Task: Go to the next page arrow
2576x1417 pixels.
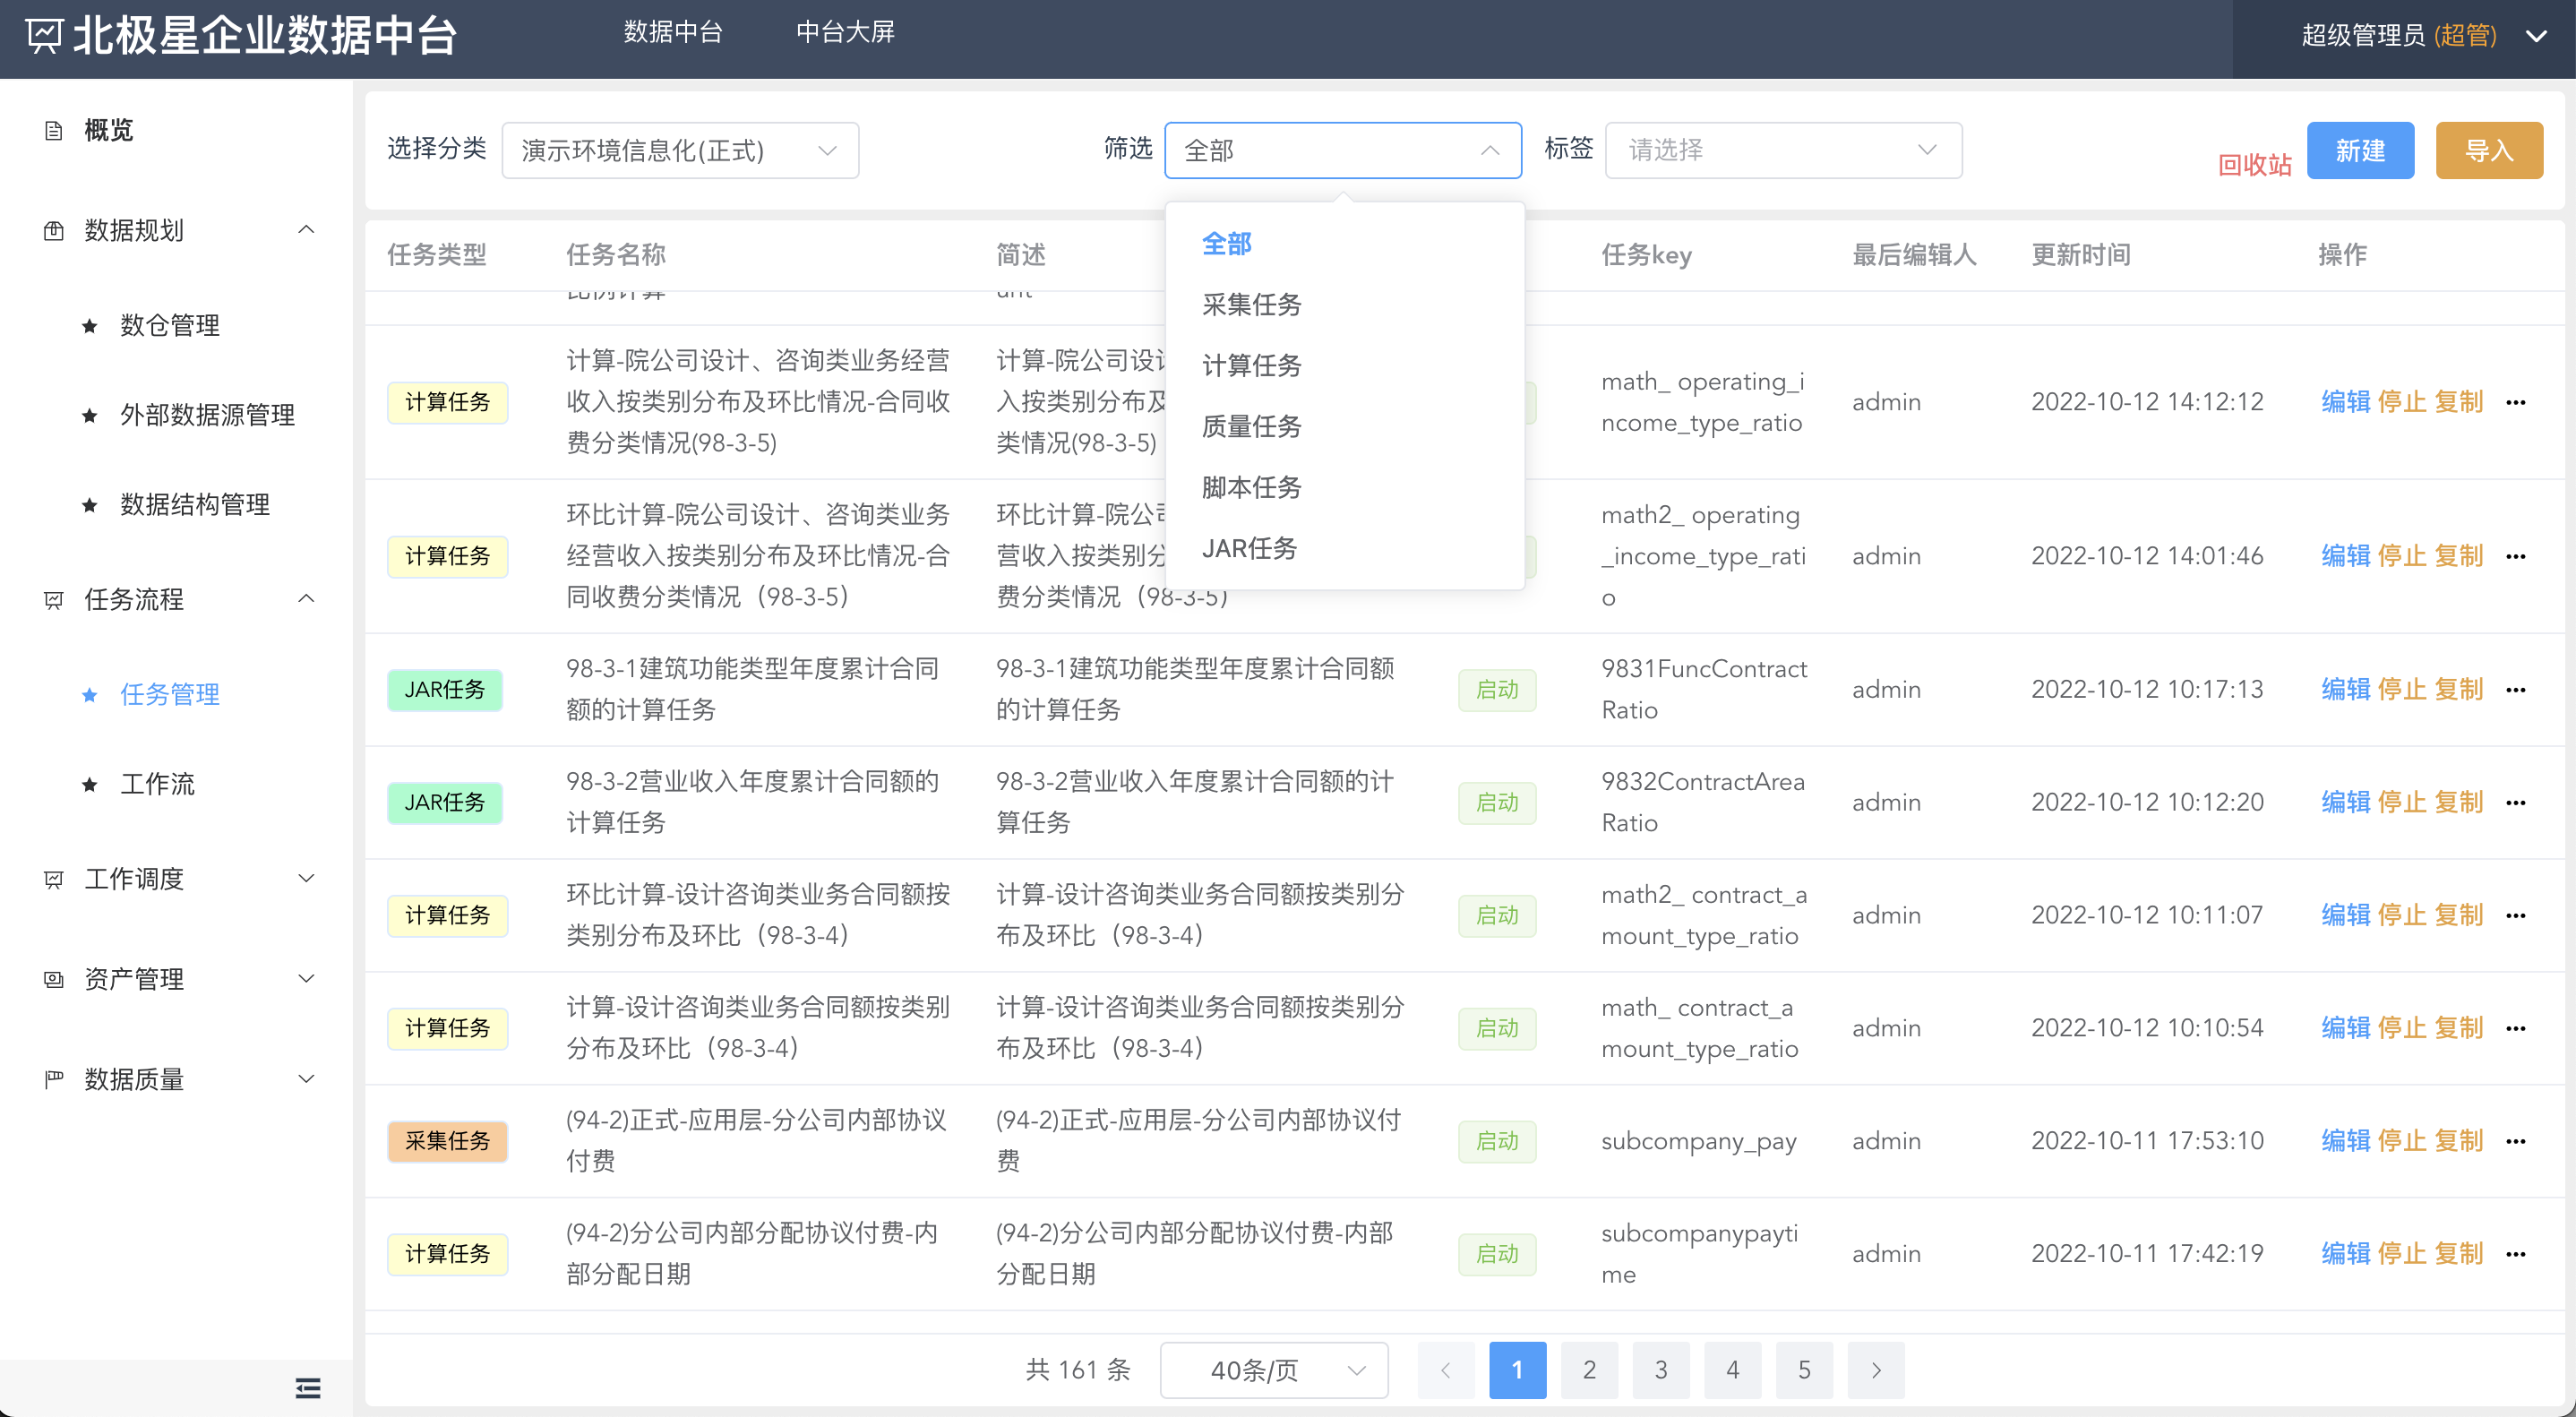Action: (x=1876, y=1370)
